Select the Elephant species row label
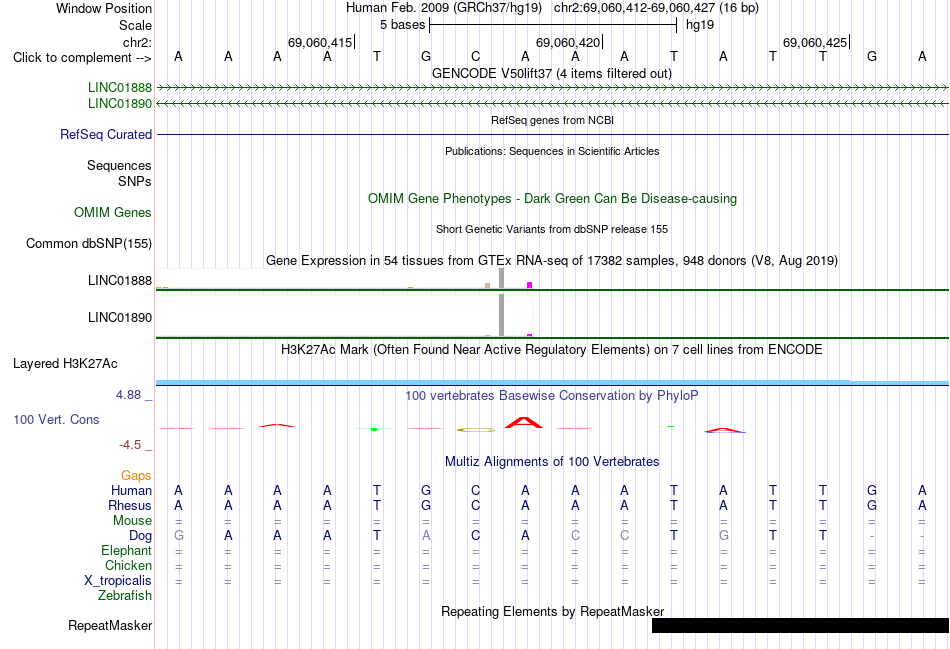Viewport: 950px width, 649px height. tap(126, 550)
